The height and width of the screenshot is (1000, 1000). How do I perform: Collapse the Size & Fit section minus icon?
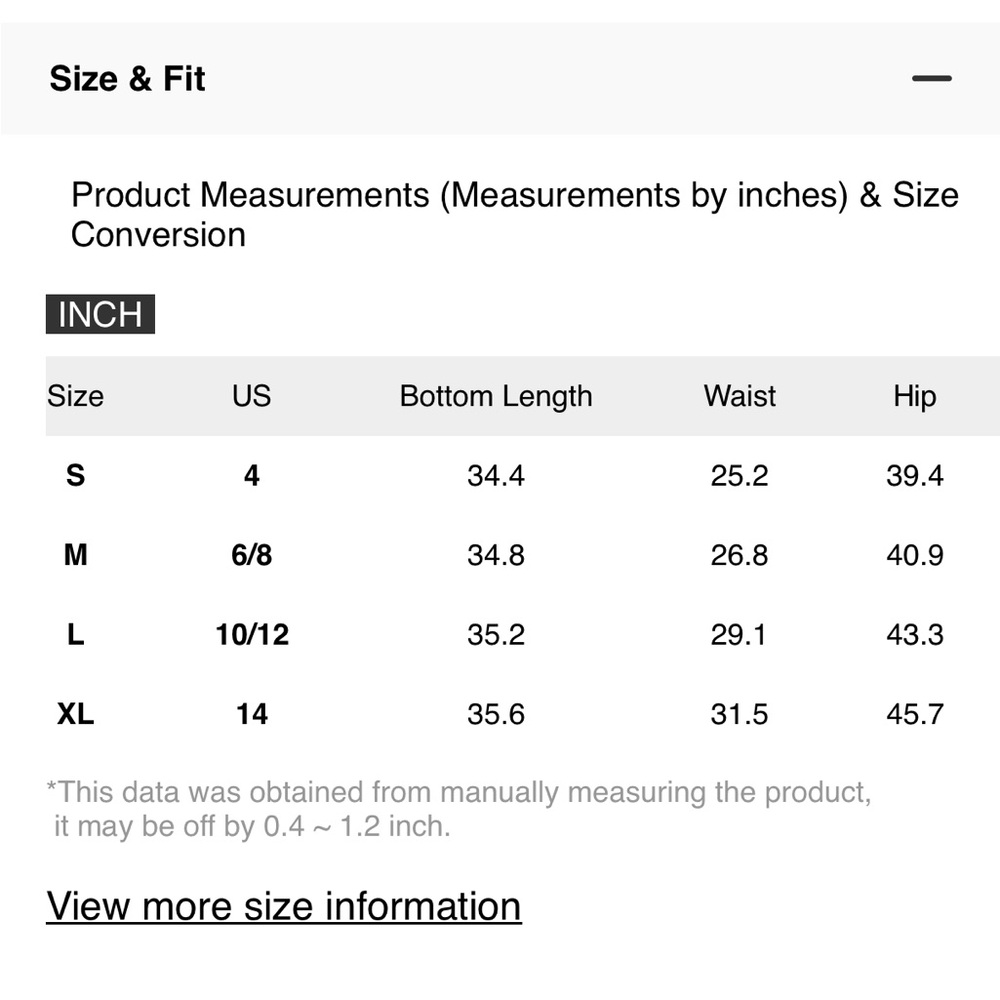[x=931, y=79]
